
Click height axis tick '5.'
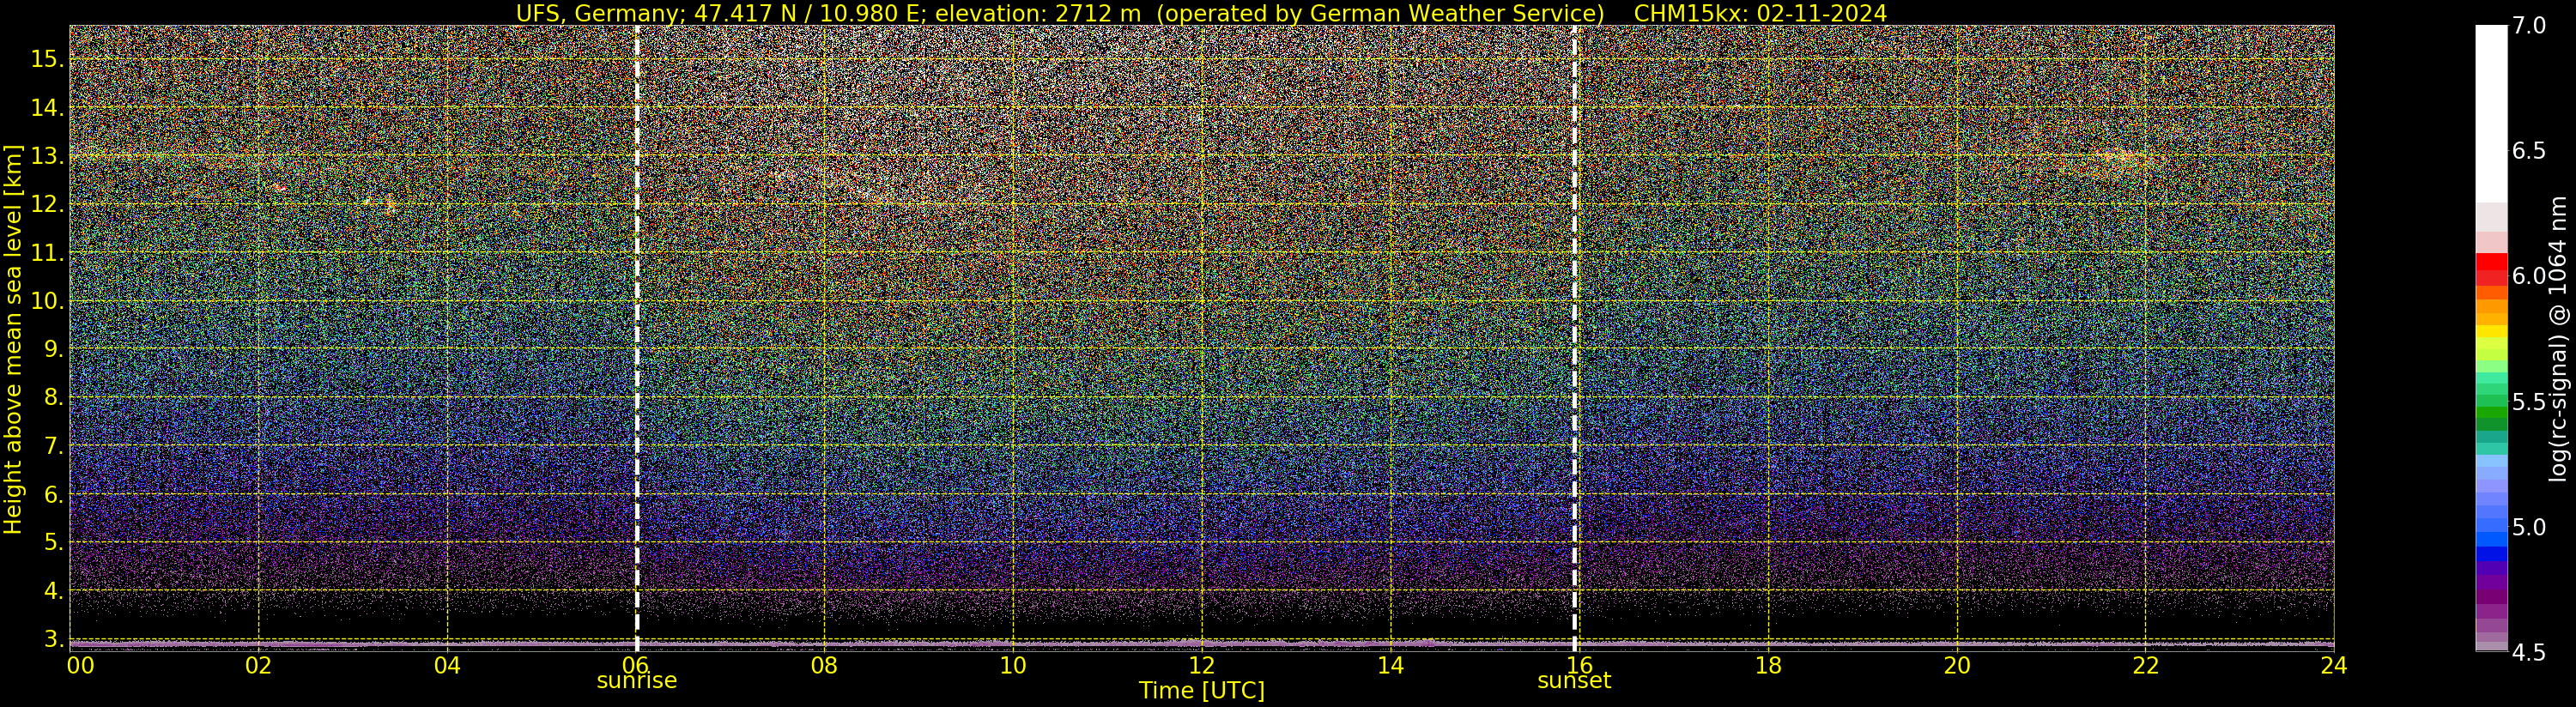coord(53,542)
